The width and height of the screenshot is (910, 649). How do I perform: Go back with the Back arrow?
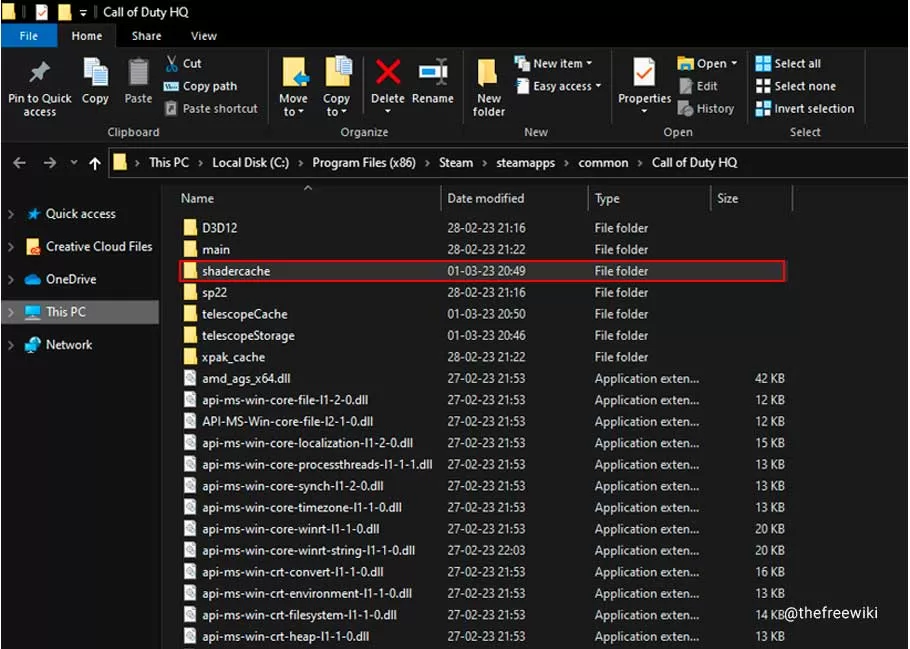point(19,163)
